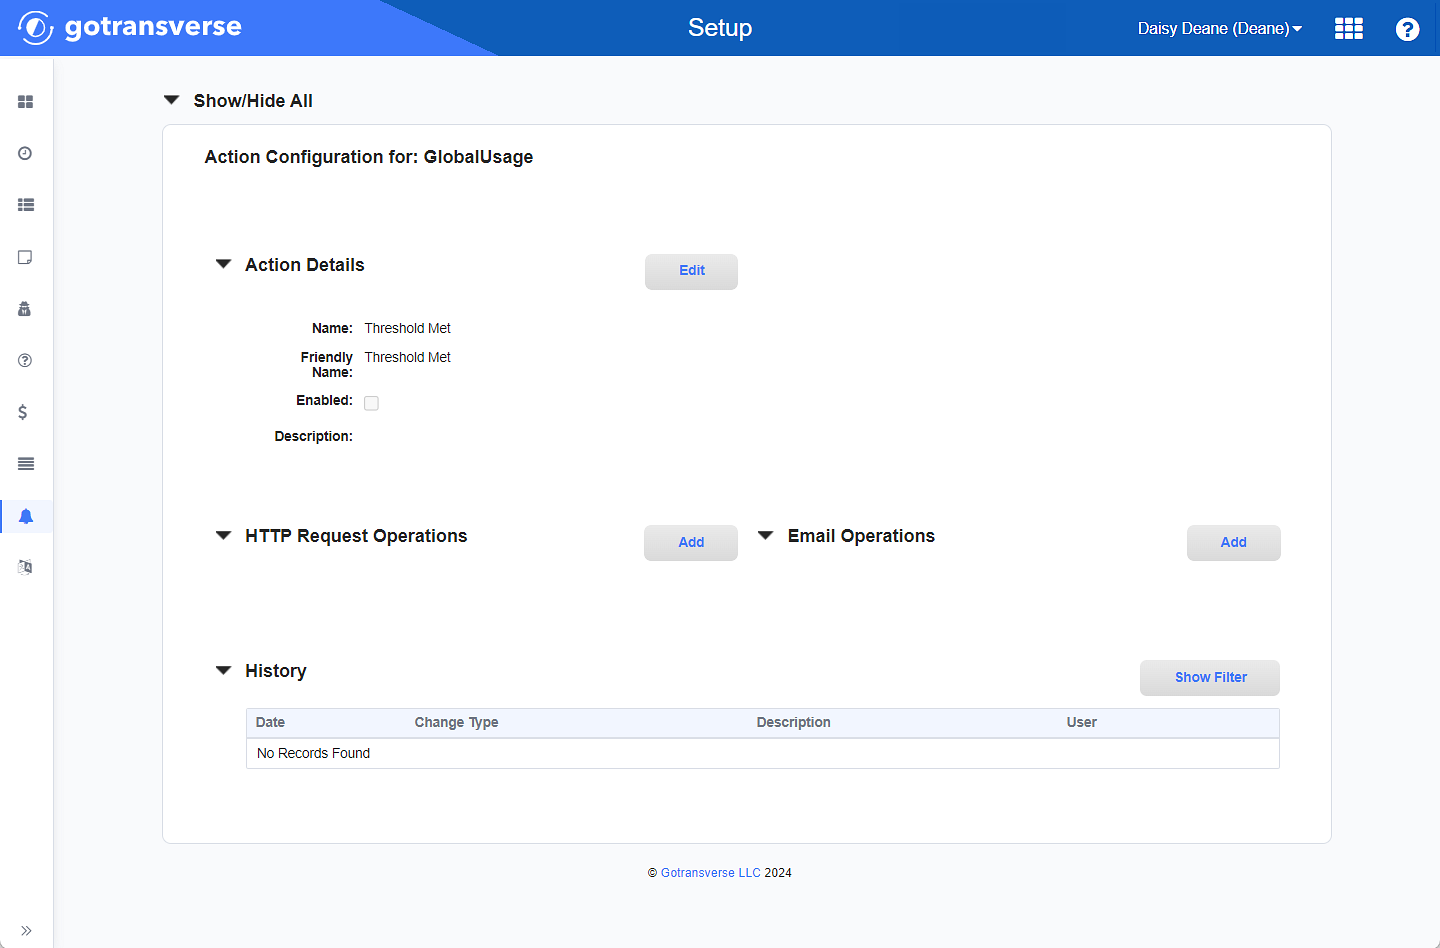Screen dimensions: 1440x948
Task: Click the Name value Threshold Met
Action: pos(407,328)
